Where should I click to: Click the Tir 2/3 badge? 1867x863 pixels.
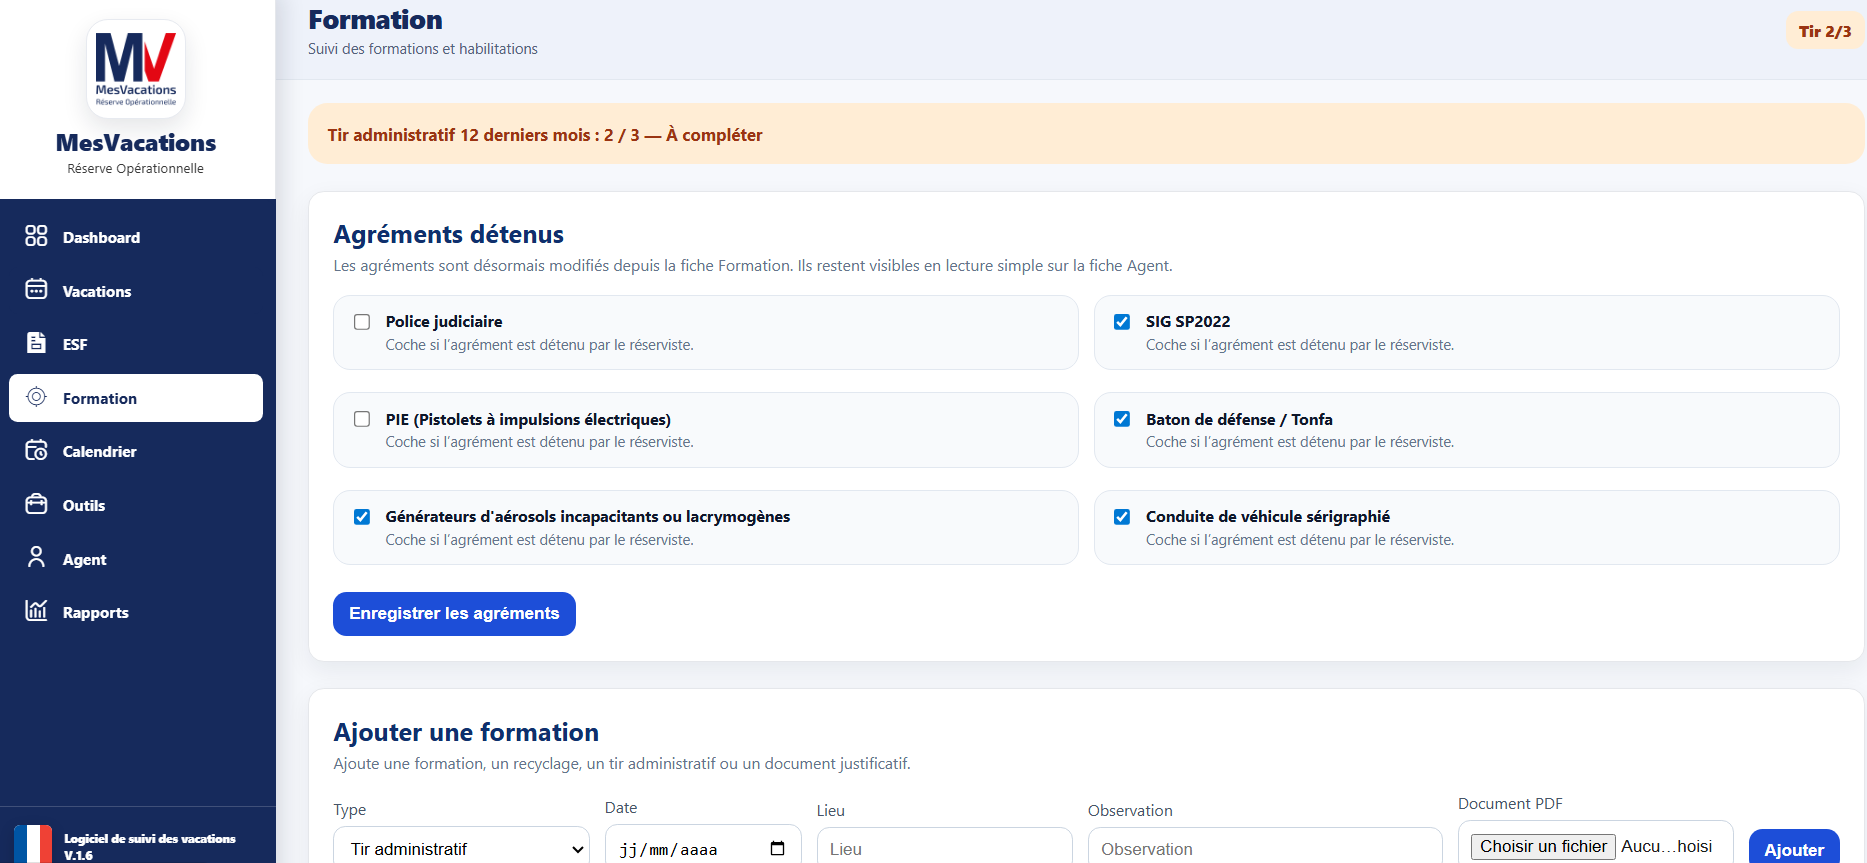click(x=1825, y=32)
